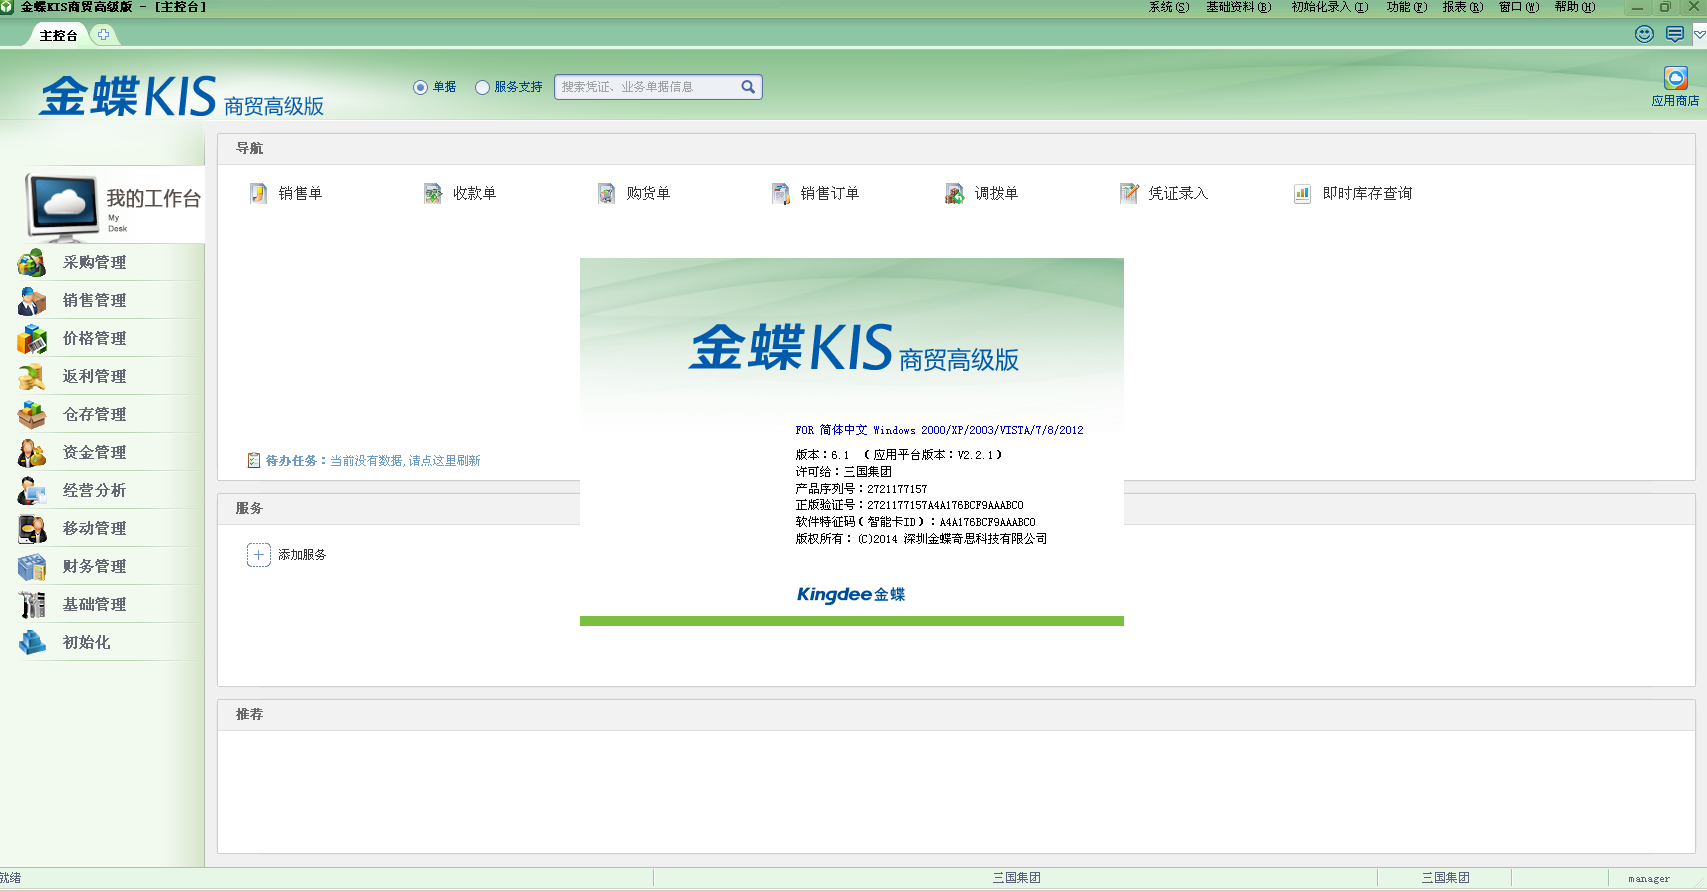This screenshot has height=892, width=1707.
Task: Click the 财务管理 sidebar label
Action: pyautogui.click(x=95, y=566)
